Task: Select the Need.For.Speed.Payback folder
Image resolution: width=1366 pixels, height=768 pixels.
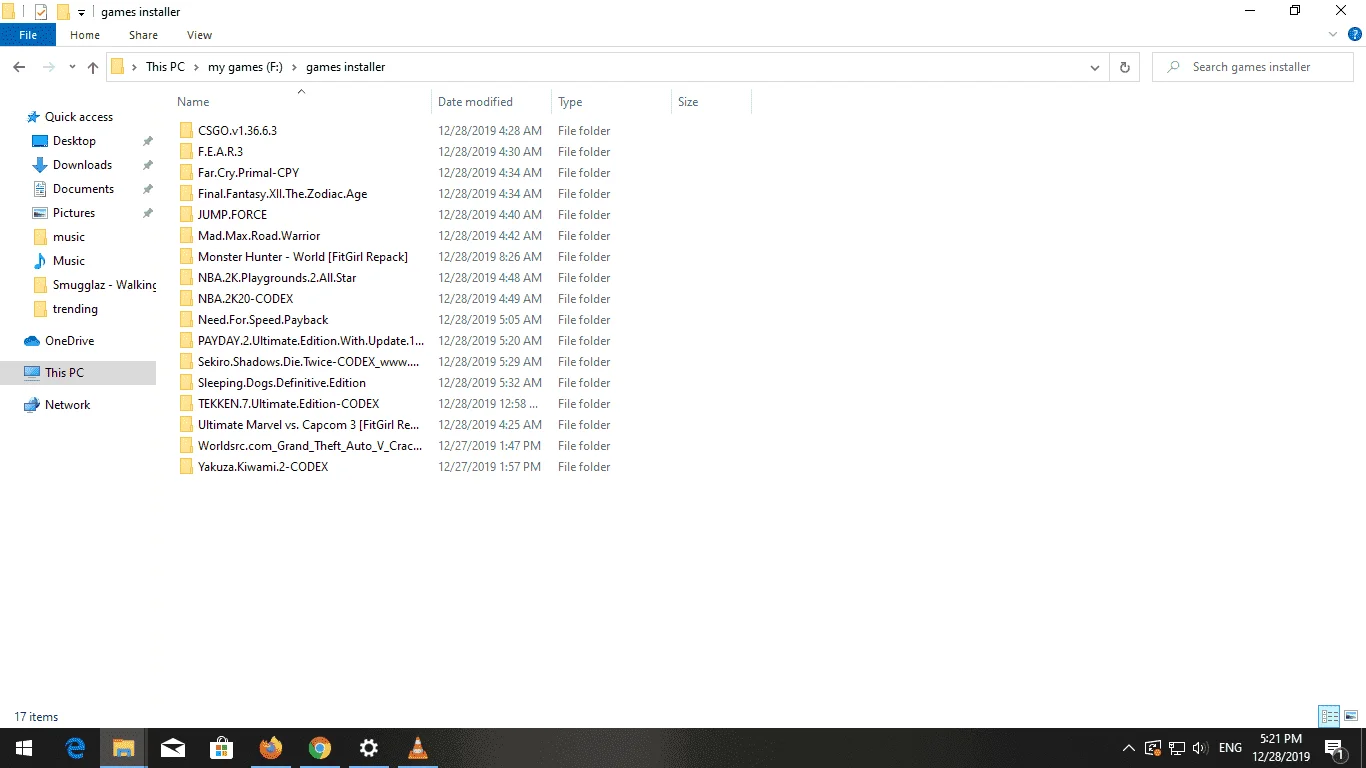Action: (x=263, y=320)
